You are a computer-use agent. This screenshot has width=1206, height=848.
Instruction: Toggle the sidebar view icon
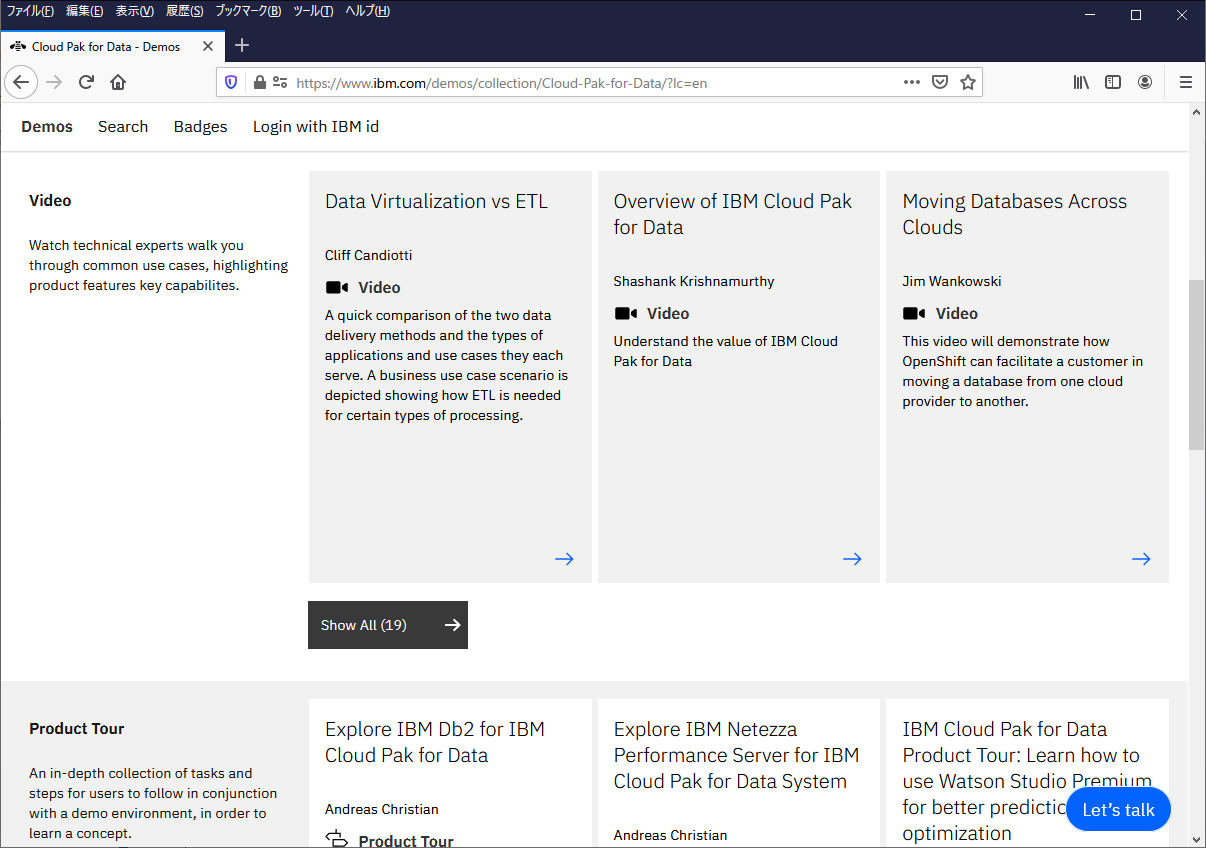[x=1113, y=82]
